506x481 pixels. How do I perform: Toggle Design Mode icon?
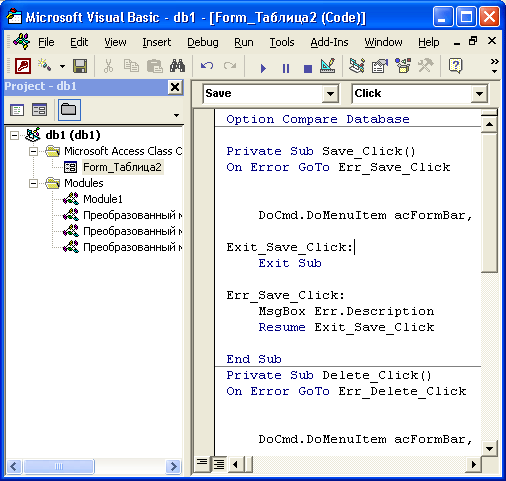(328, 66)
